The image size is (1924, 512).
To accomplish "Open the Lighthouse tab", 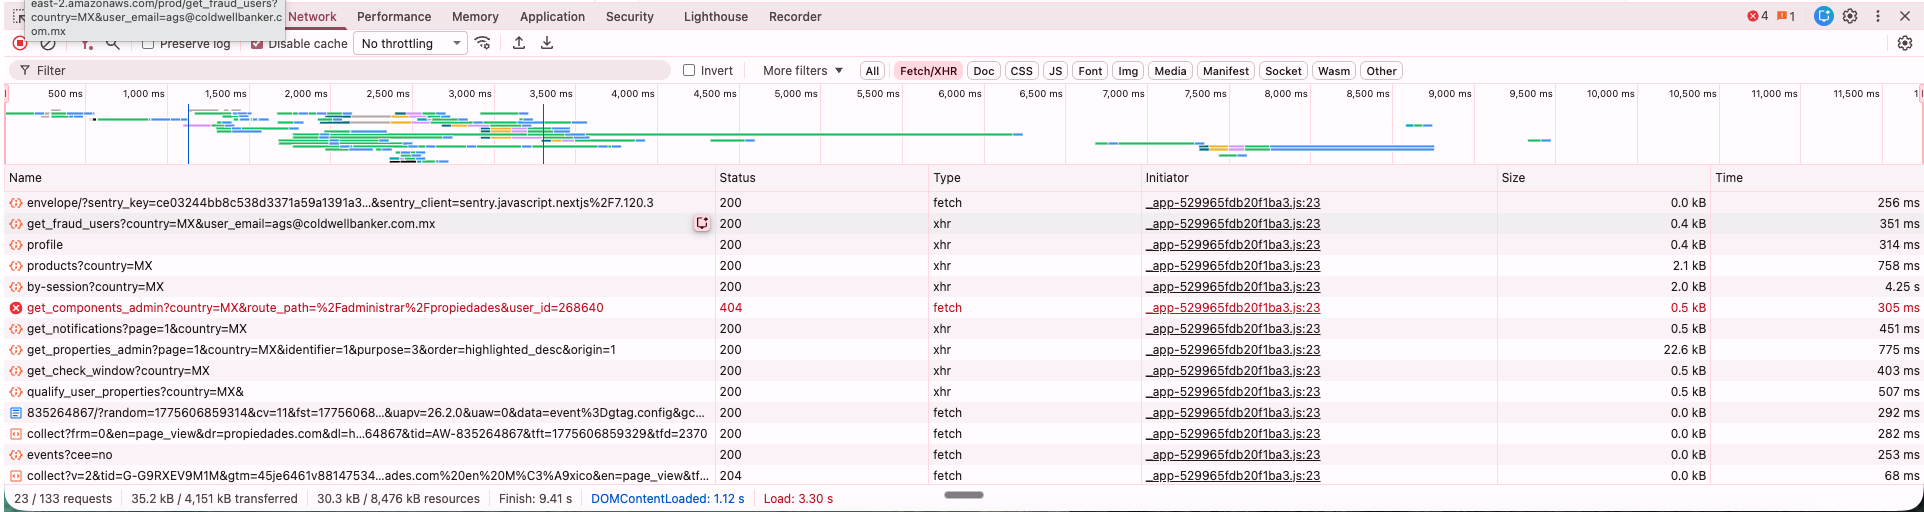I will pos(715,17).
